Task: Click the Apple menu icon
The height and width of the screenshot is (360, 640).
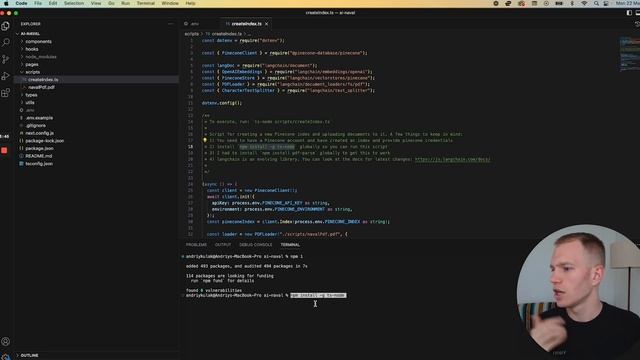Action: [6, 3]
